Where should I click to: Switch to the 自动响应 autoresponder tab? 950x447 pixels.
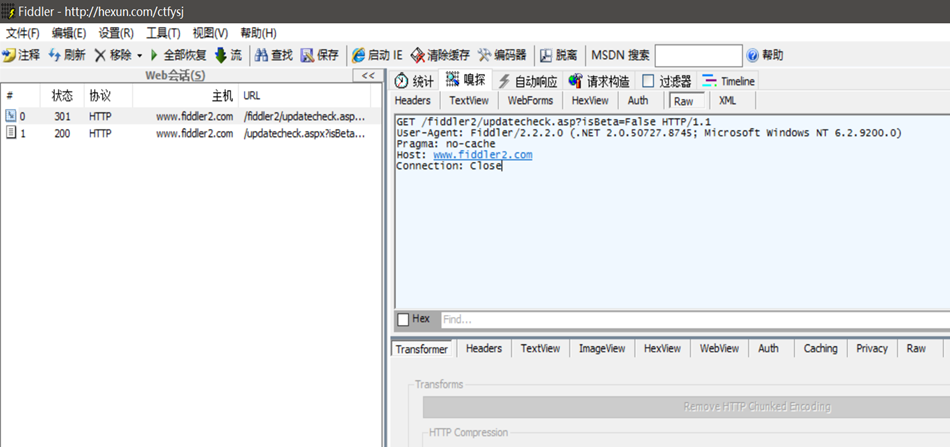click(527, 81)
